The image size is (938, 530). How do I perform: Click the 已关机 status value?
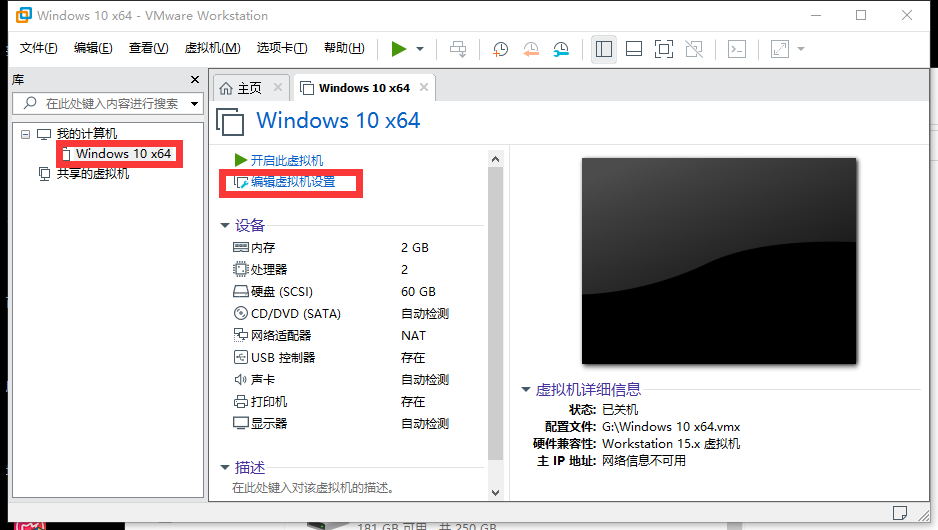coord(620,410)
